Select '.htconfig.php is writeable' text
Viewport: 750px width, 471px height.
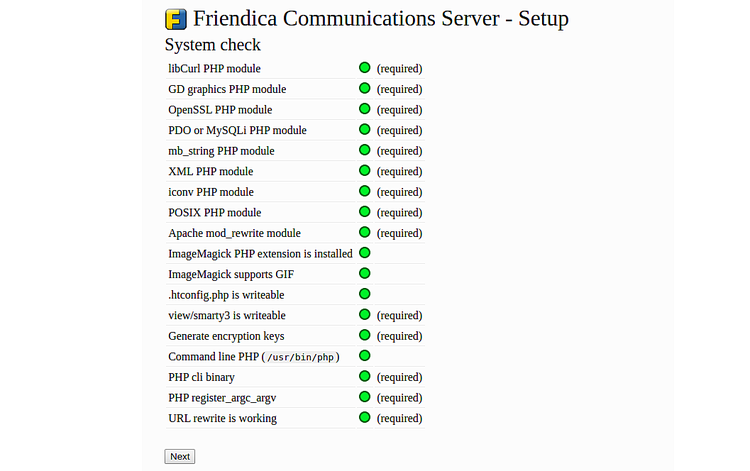[x=226, y=295]
